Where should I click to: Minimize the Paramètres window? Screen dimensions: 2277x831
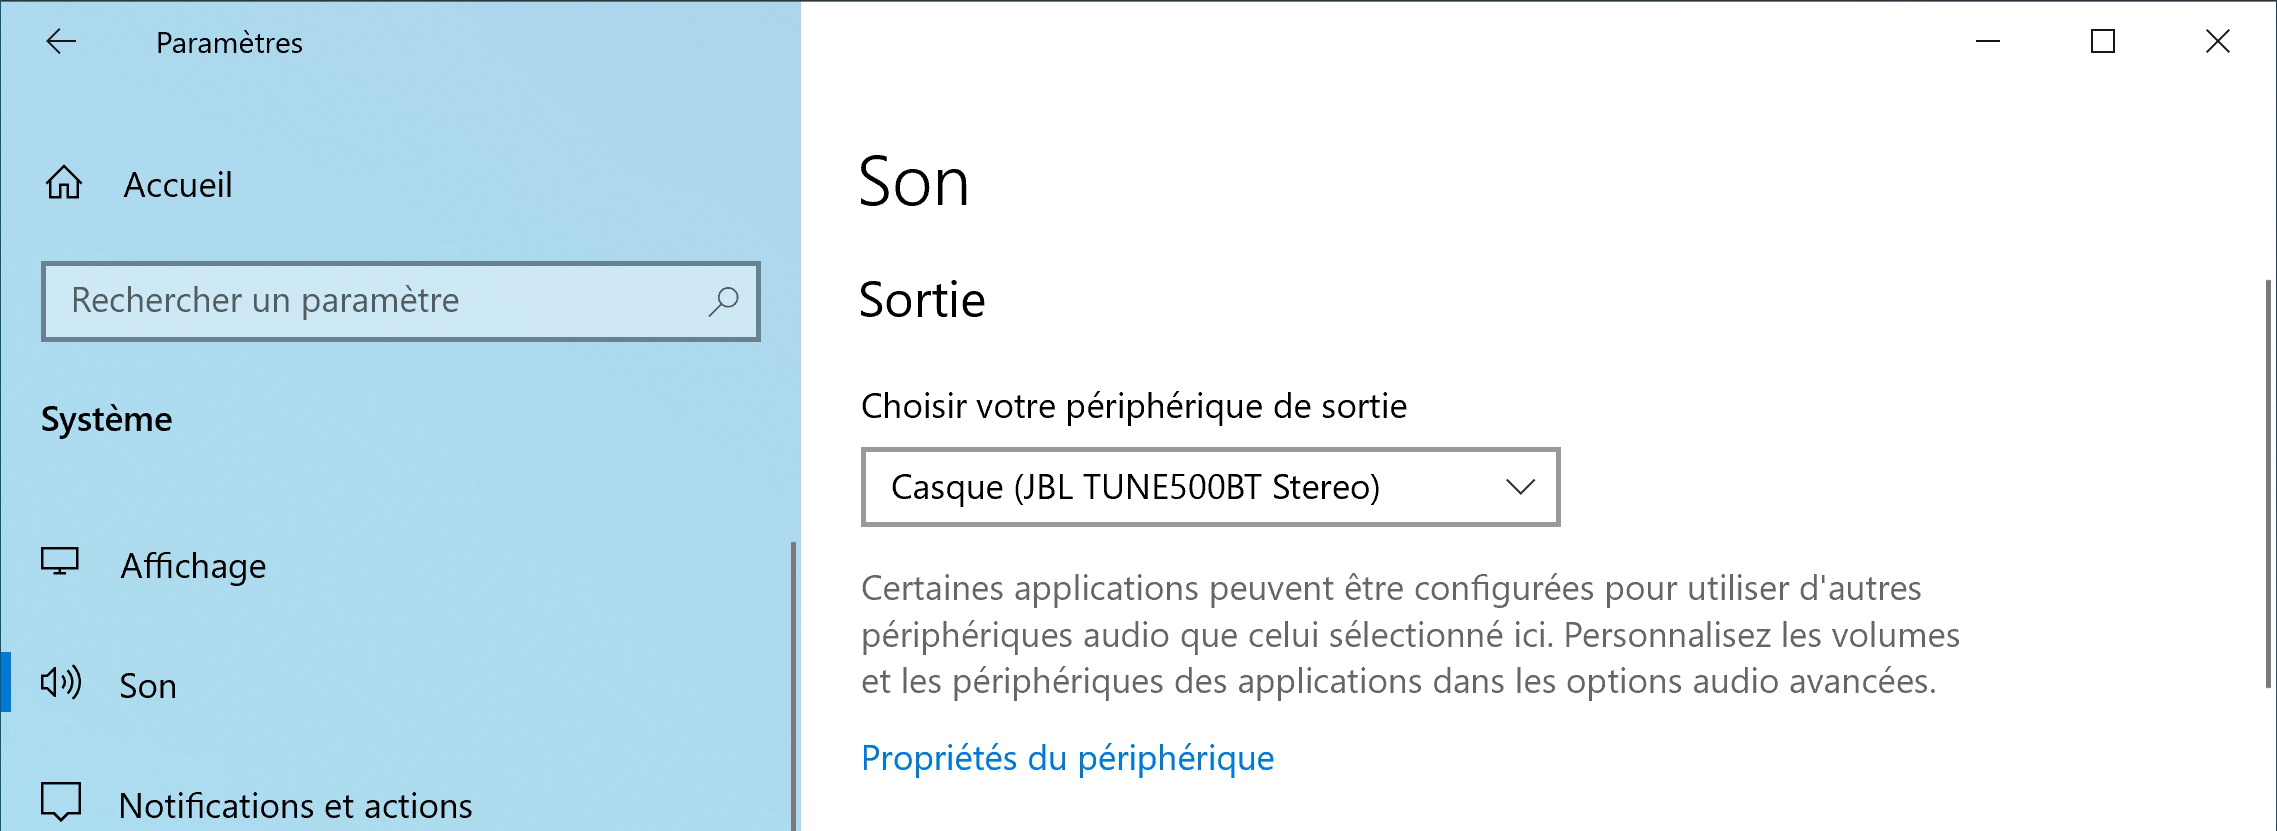pyautogui.click(x=1988, y=41)
